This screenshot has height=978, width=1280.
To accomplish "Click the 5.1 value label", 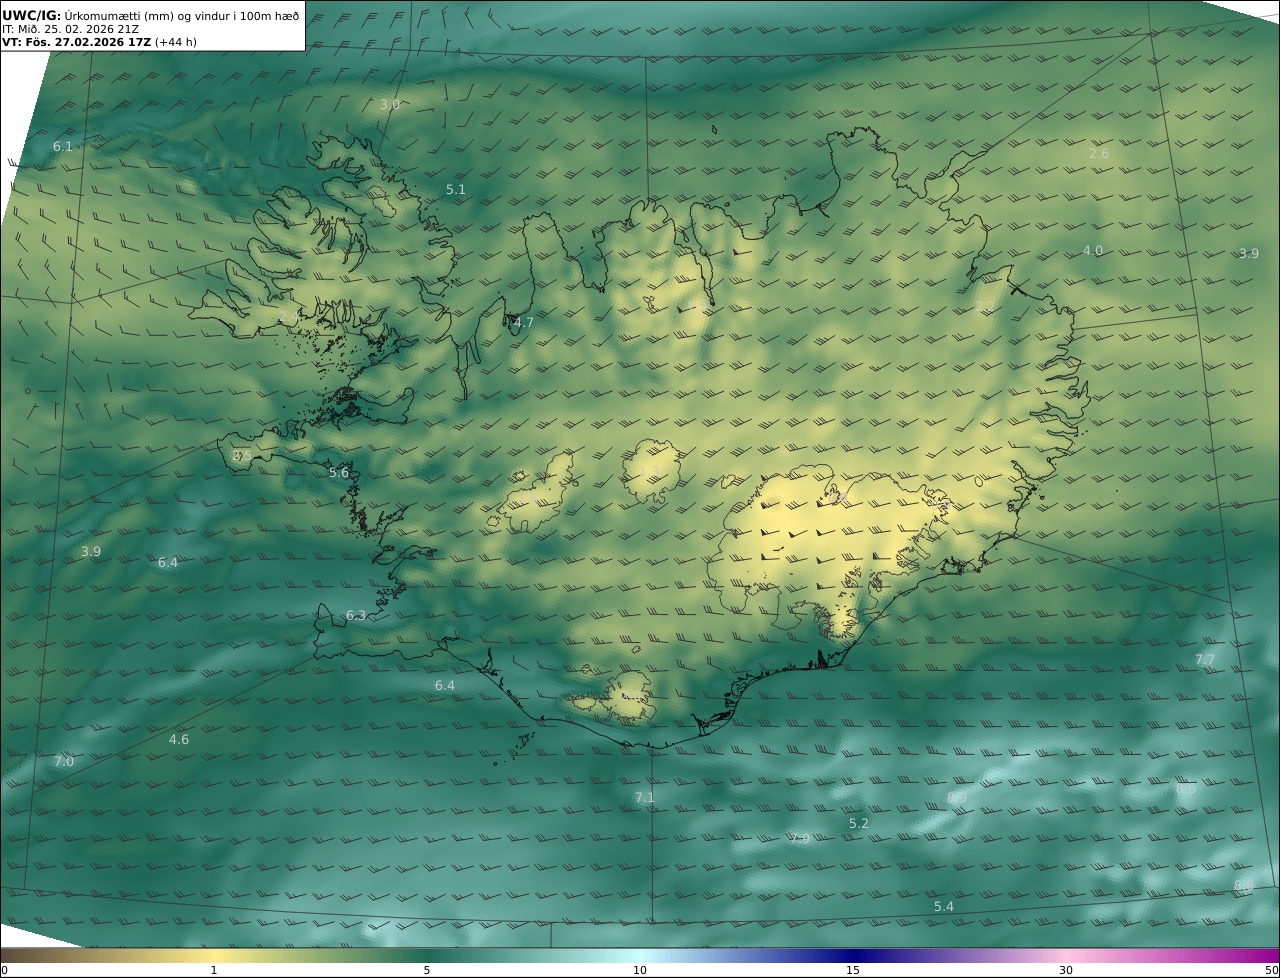I will 456,189.
